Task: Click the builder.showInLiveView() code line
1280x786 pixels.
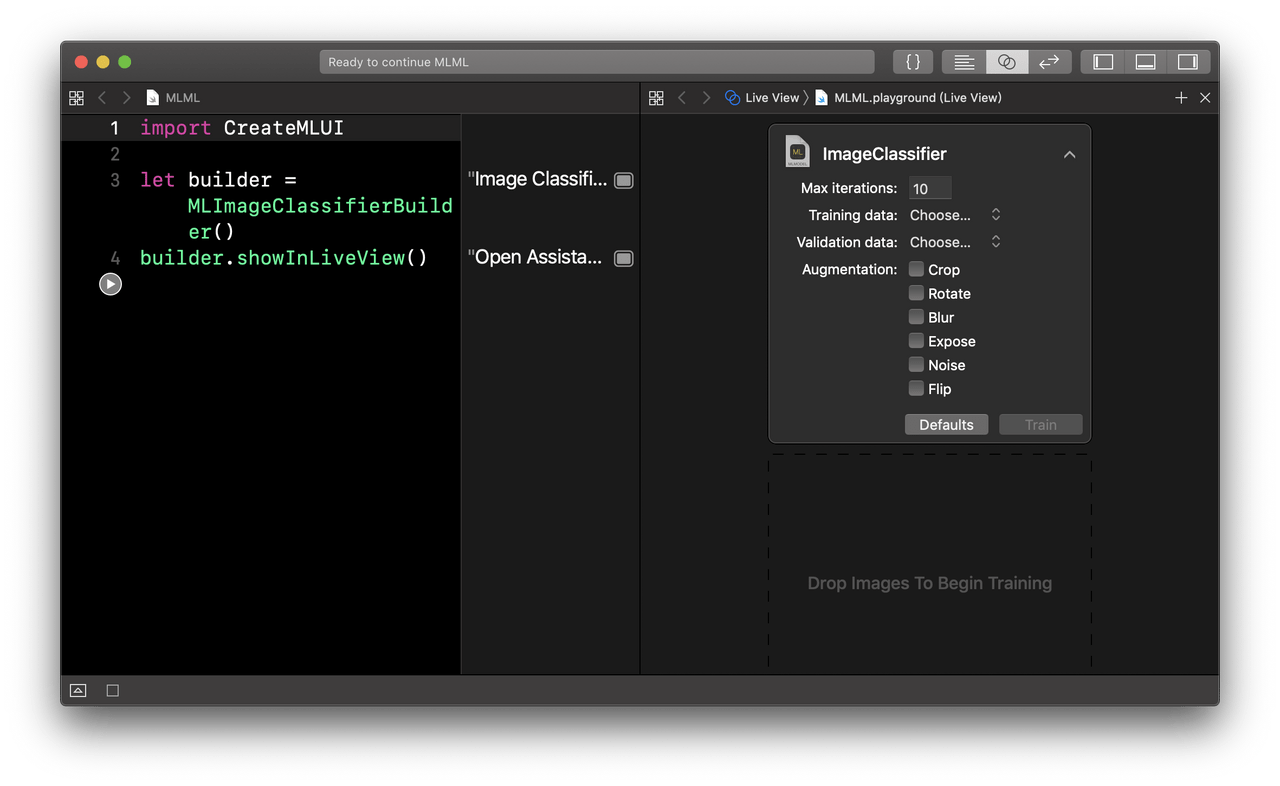Action: (284, 258)
